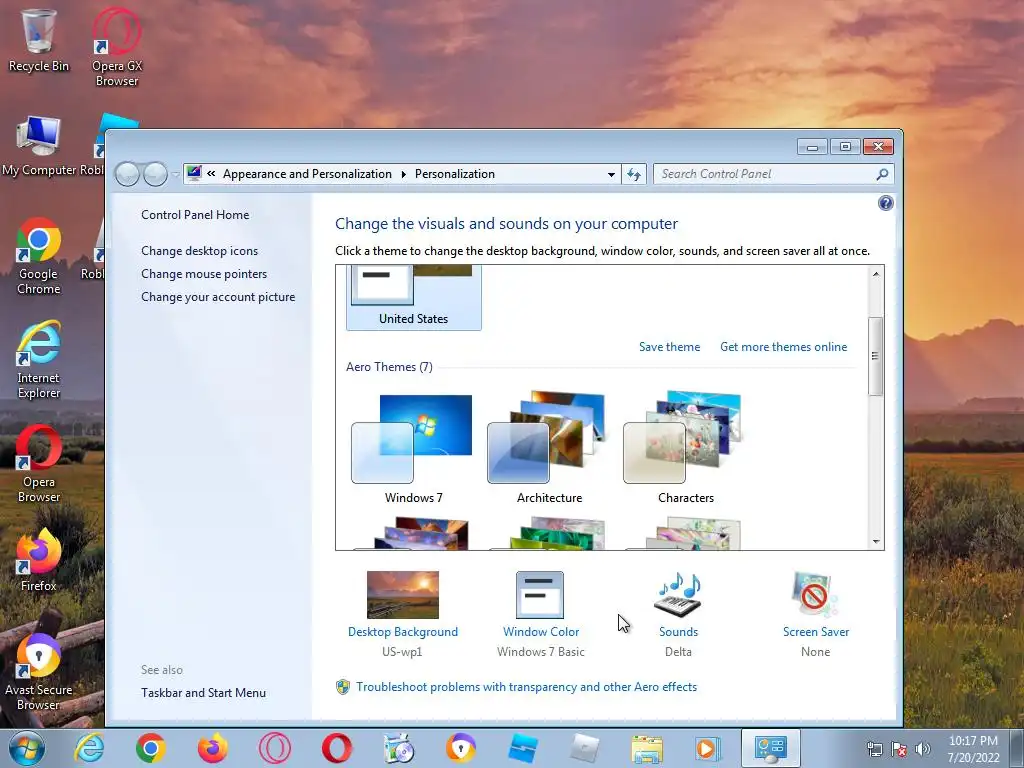Open Avast Secure Browser desktop icon

click(39, 673)
